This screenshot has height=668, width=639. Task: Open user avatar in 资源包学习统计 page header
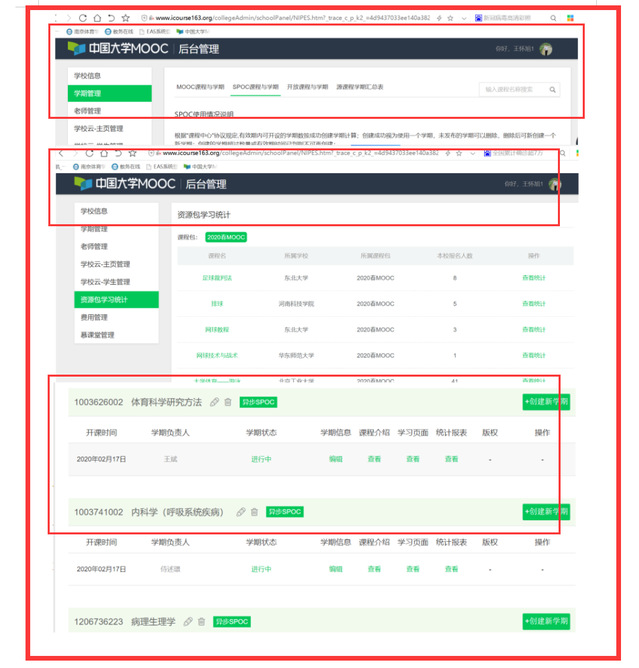pos(555,184)
